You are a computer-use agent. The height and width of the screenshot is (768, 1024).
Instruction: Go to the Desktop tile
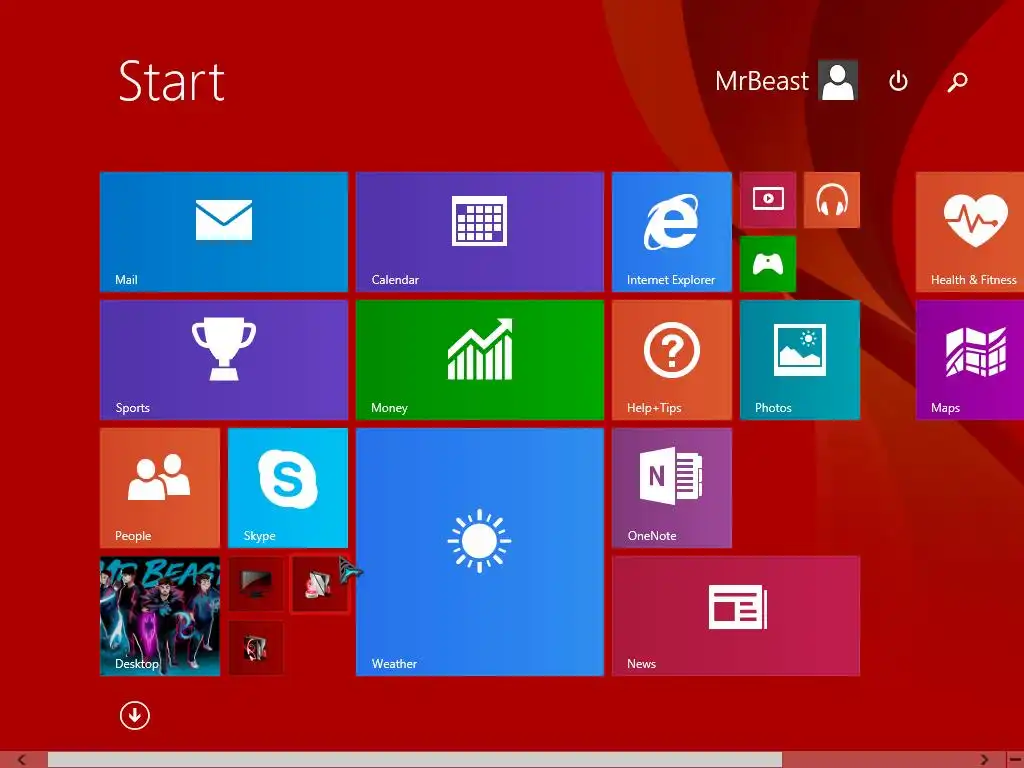pyautogui.click(x=160, y=616)
